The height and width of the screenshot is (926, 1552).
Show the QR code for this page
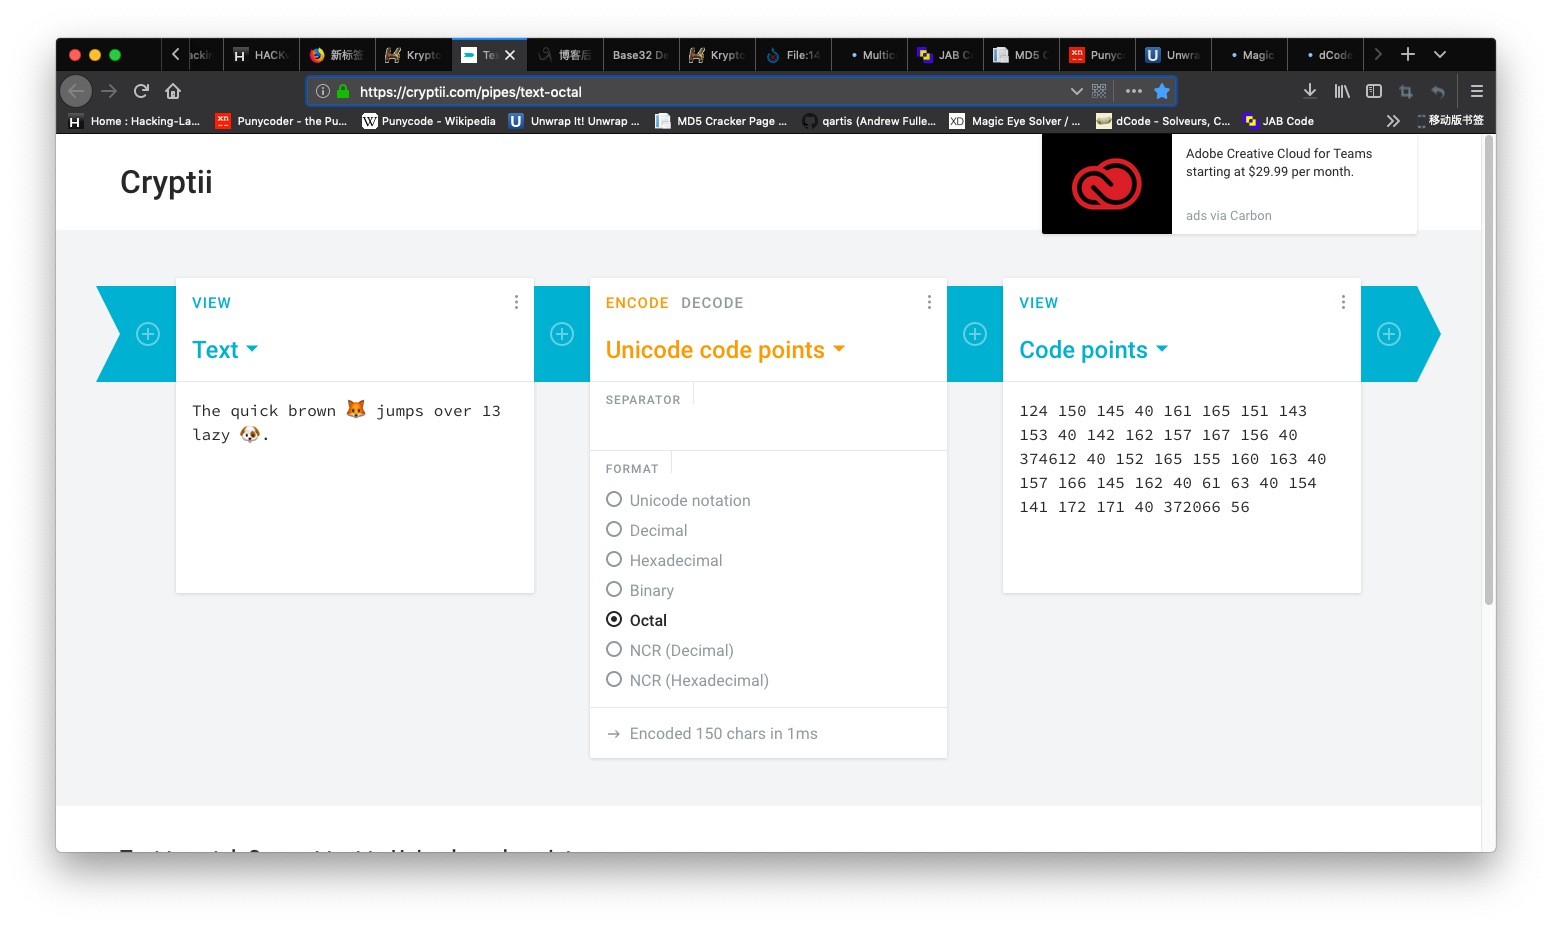[x=1099, y=91]
